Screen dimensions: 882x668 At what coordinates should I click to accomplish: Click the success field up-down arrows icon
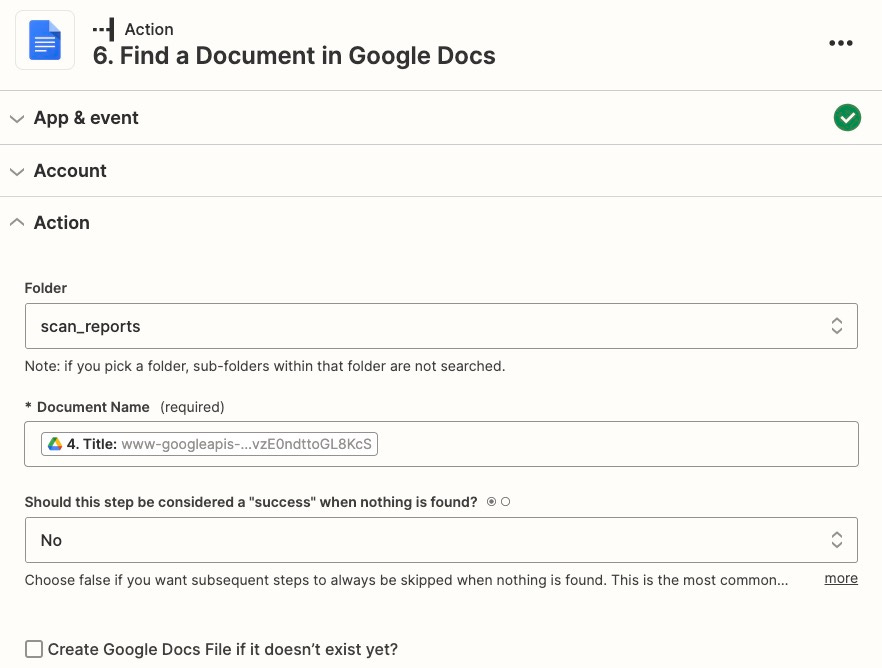tap(836, 540)
